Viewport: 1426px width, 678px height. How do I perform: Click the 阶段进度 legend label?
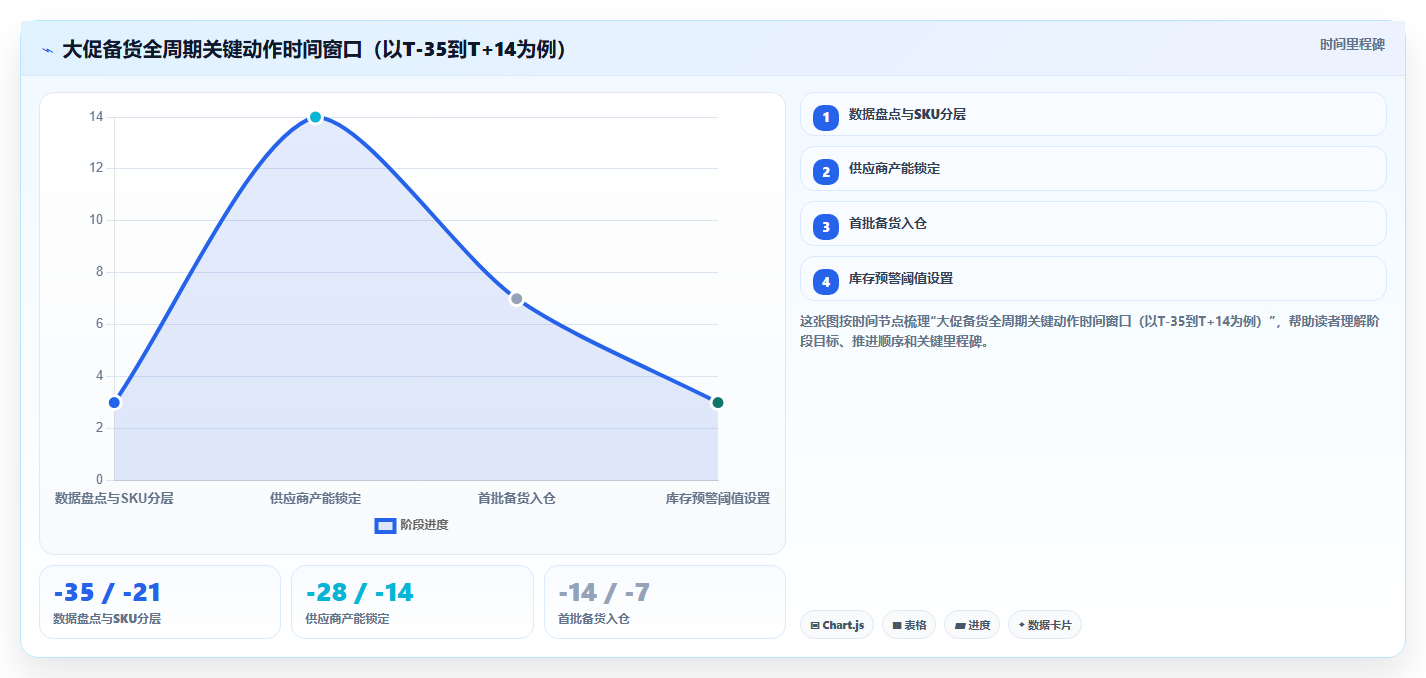pos(424,525)
